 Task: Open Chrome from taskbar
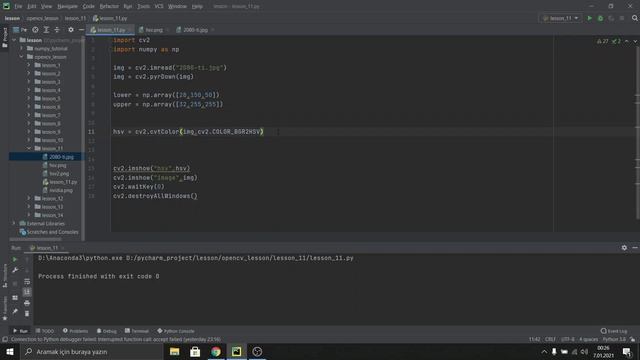pyautogui.click(x=216, y=351)
